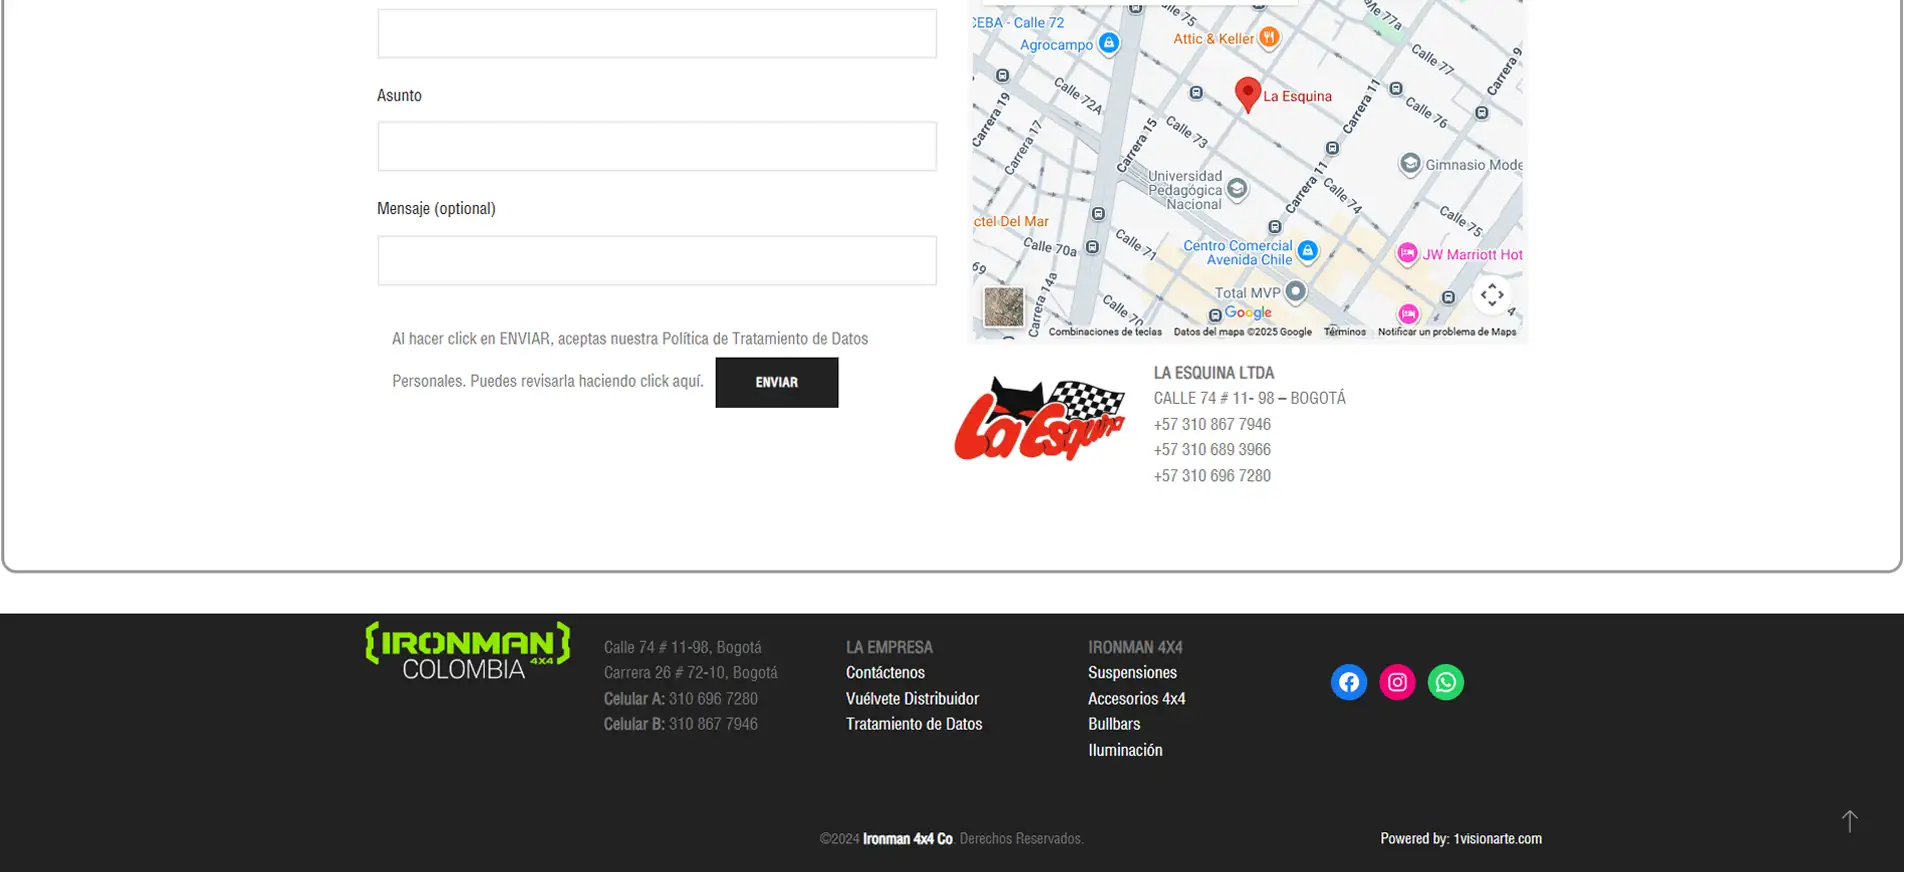Go to Suspensiones category link
1905x872 pixels.
tap(1132, 673)
